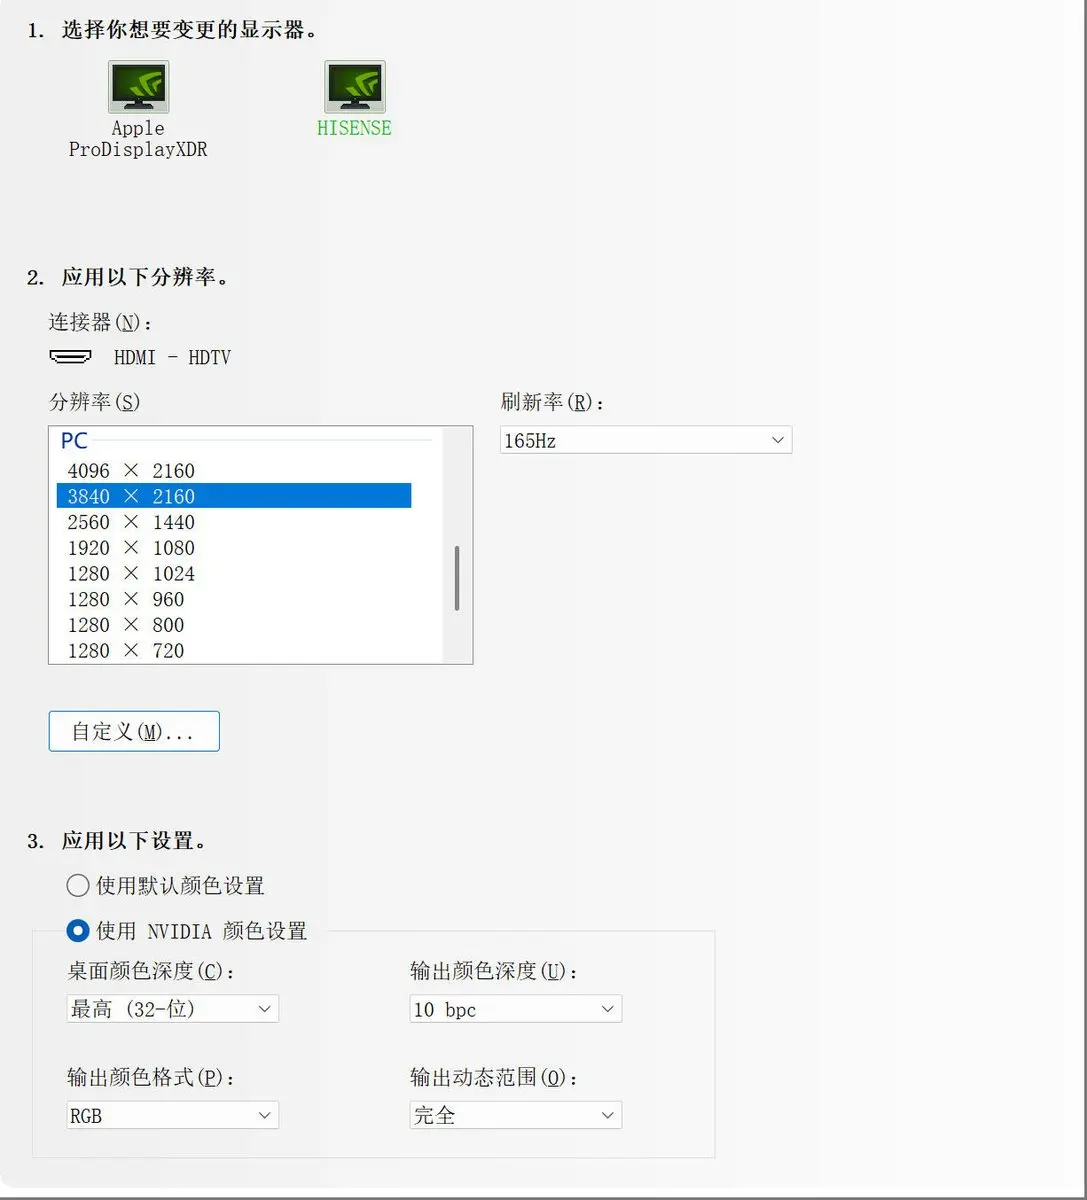1087x1200 pixels.
Task: Select resolution 1280 × 960
Action: click(234, 599)
